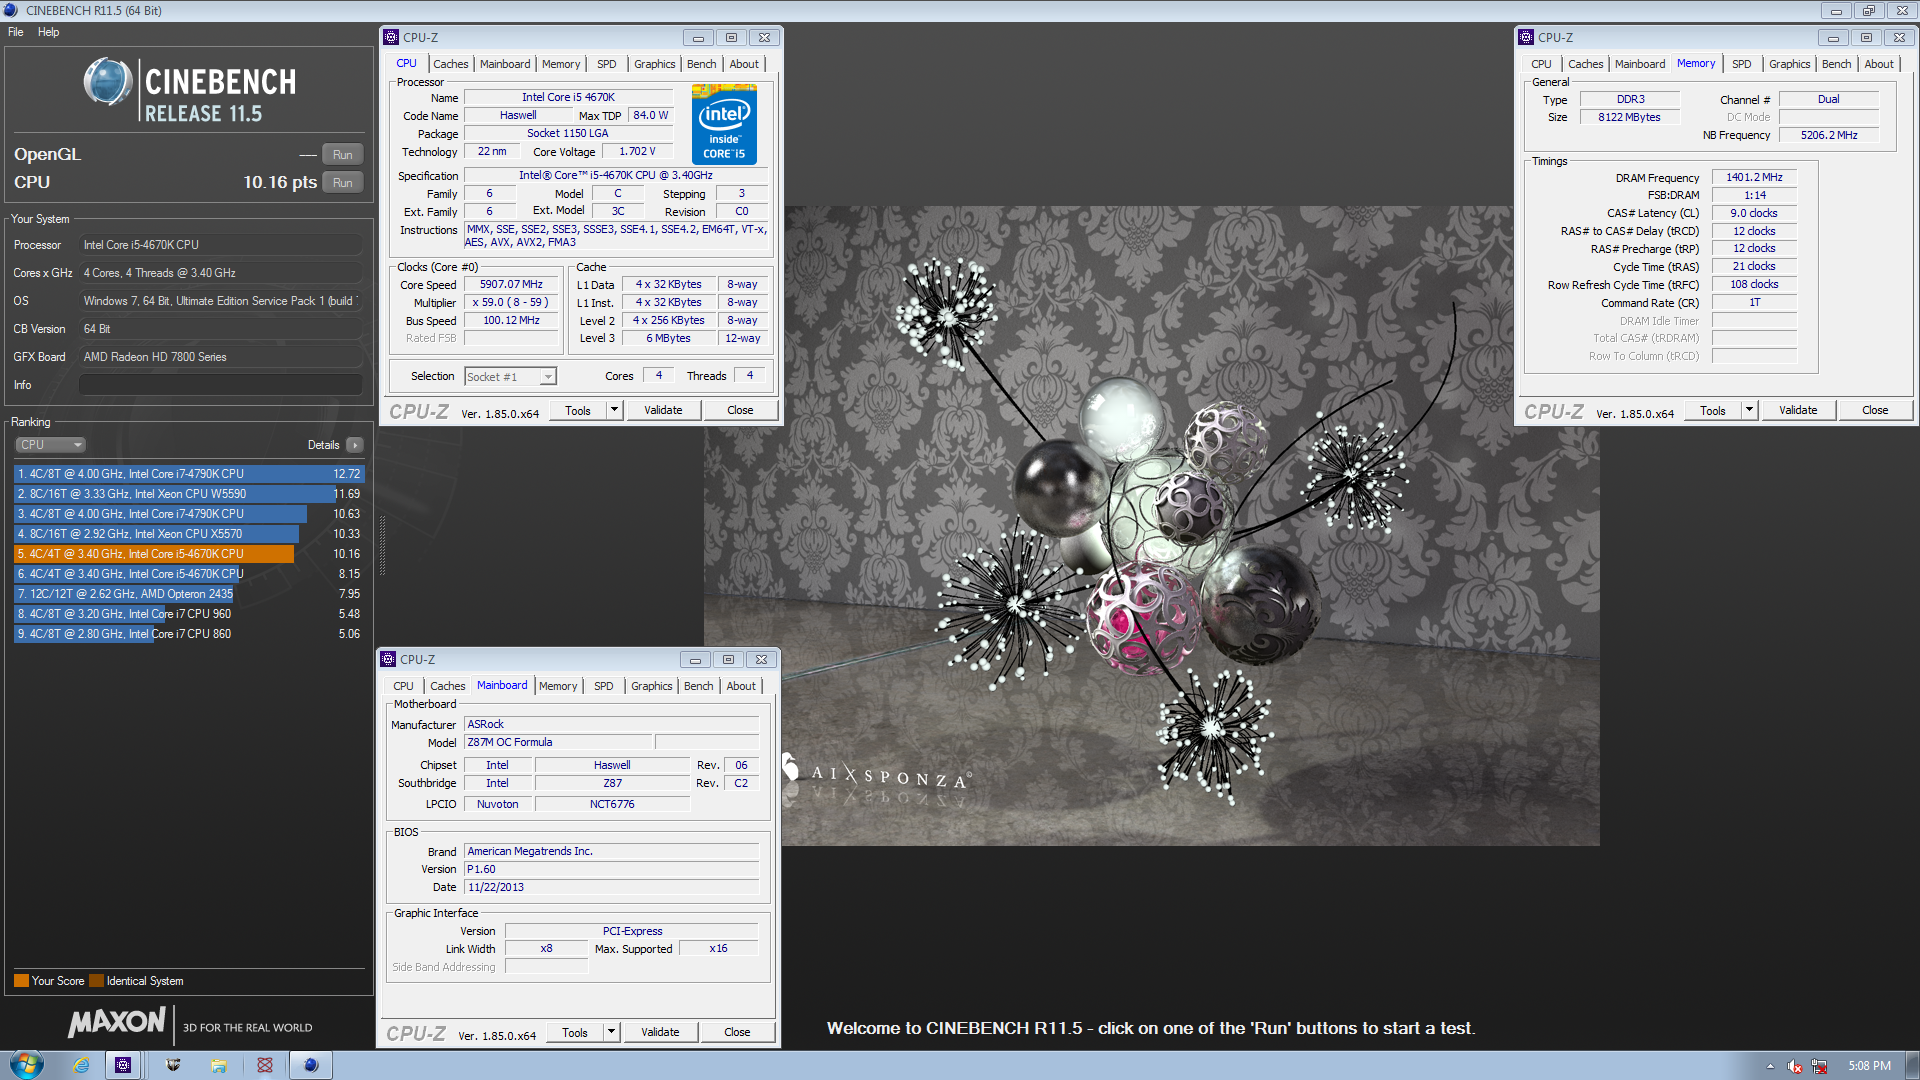Click the Z87M OC Formula model field
The width and height of the screenshot is (1920, 1080).
[x=558, y=742]
